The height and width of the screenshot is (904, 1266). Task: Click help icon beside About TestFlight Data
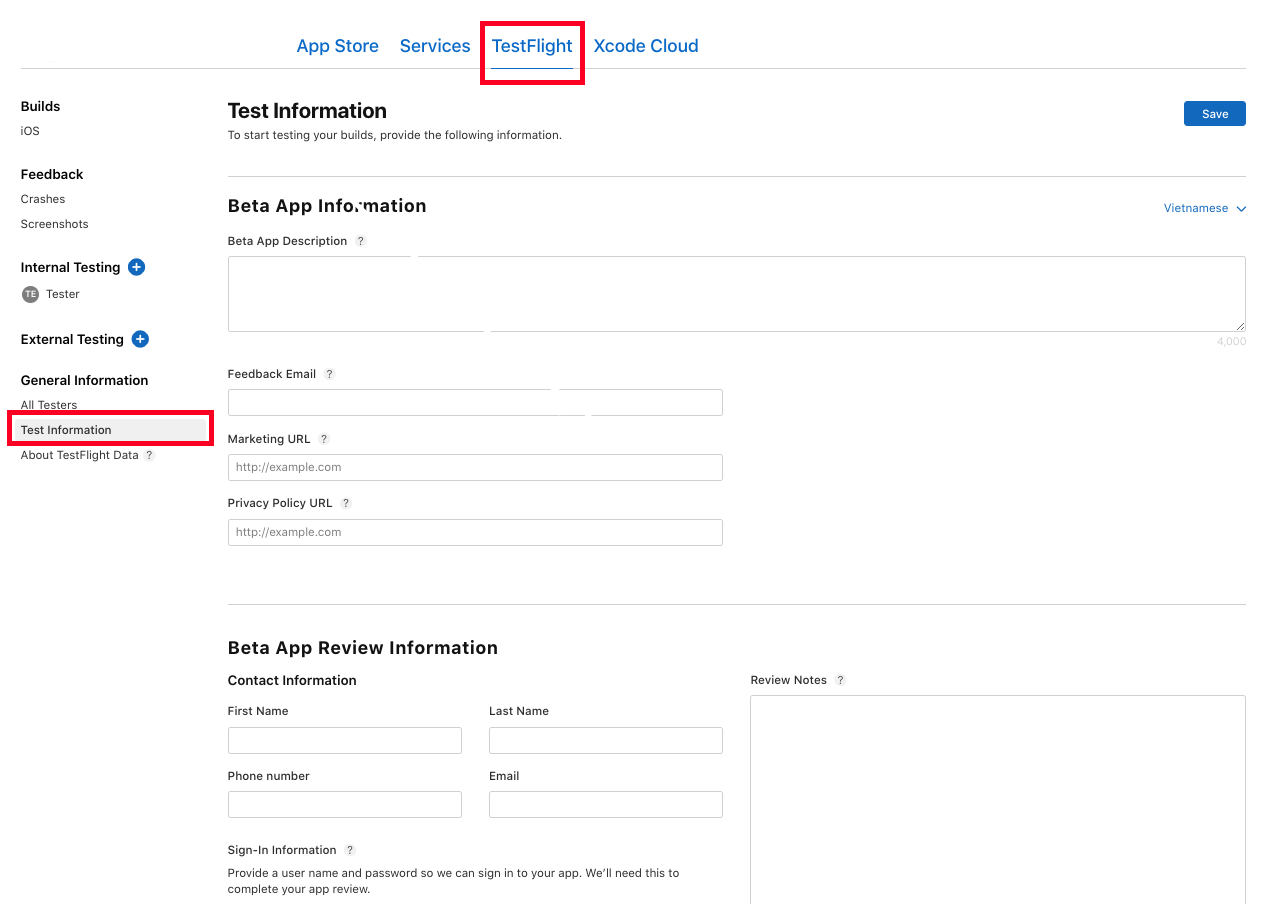(149, 455)
